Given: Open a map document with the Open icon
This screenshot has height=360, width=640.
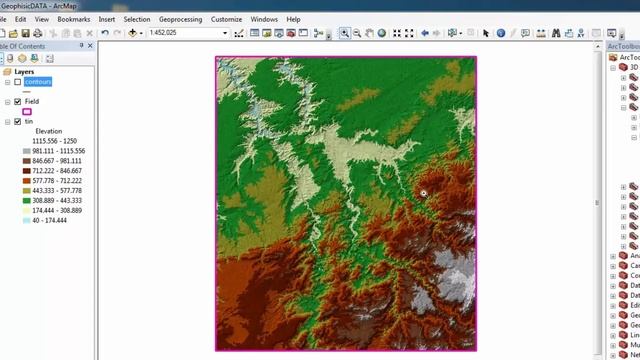Looking at the screenshot, I should (13, 33).
